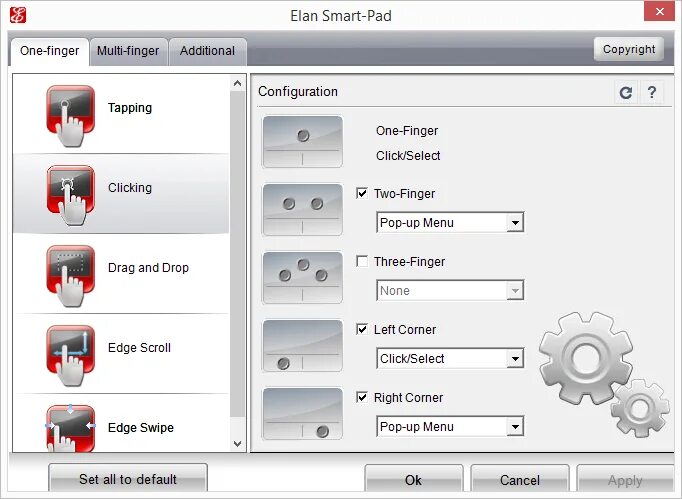Click the Copyright button
Image resolution: width=682 pixels, height=499 pixels.
[x=629, y=49]
